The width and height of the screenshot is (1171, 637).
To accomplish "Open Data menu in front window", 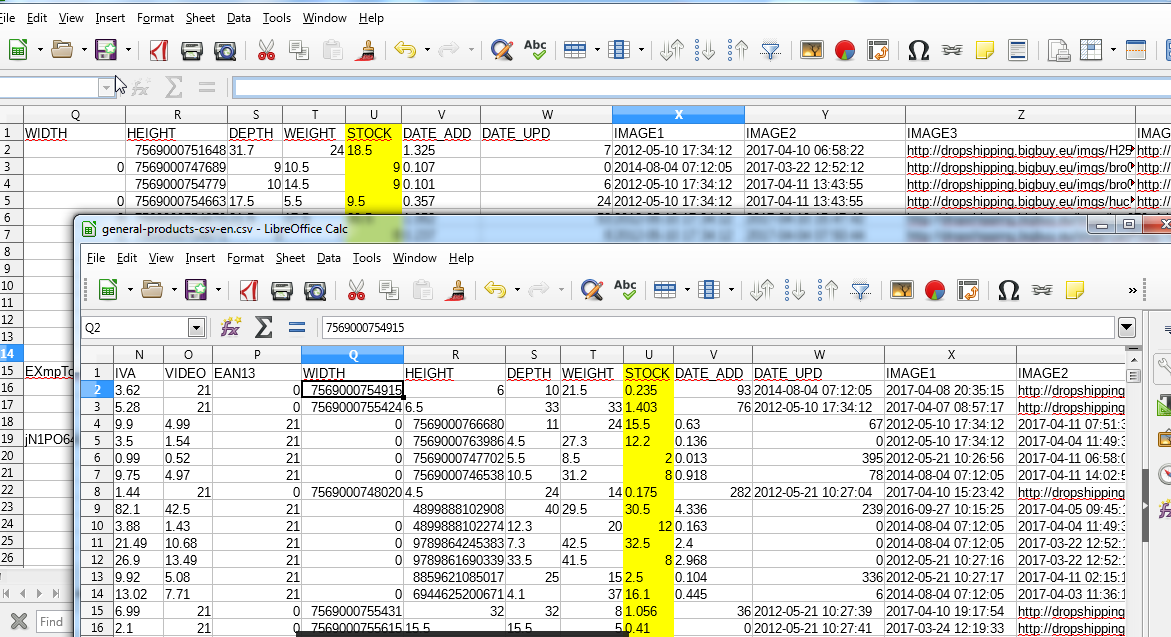I will (329, 258).
